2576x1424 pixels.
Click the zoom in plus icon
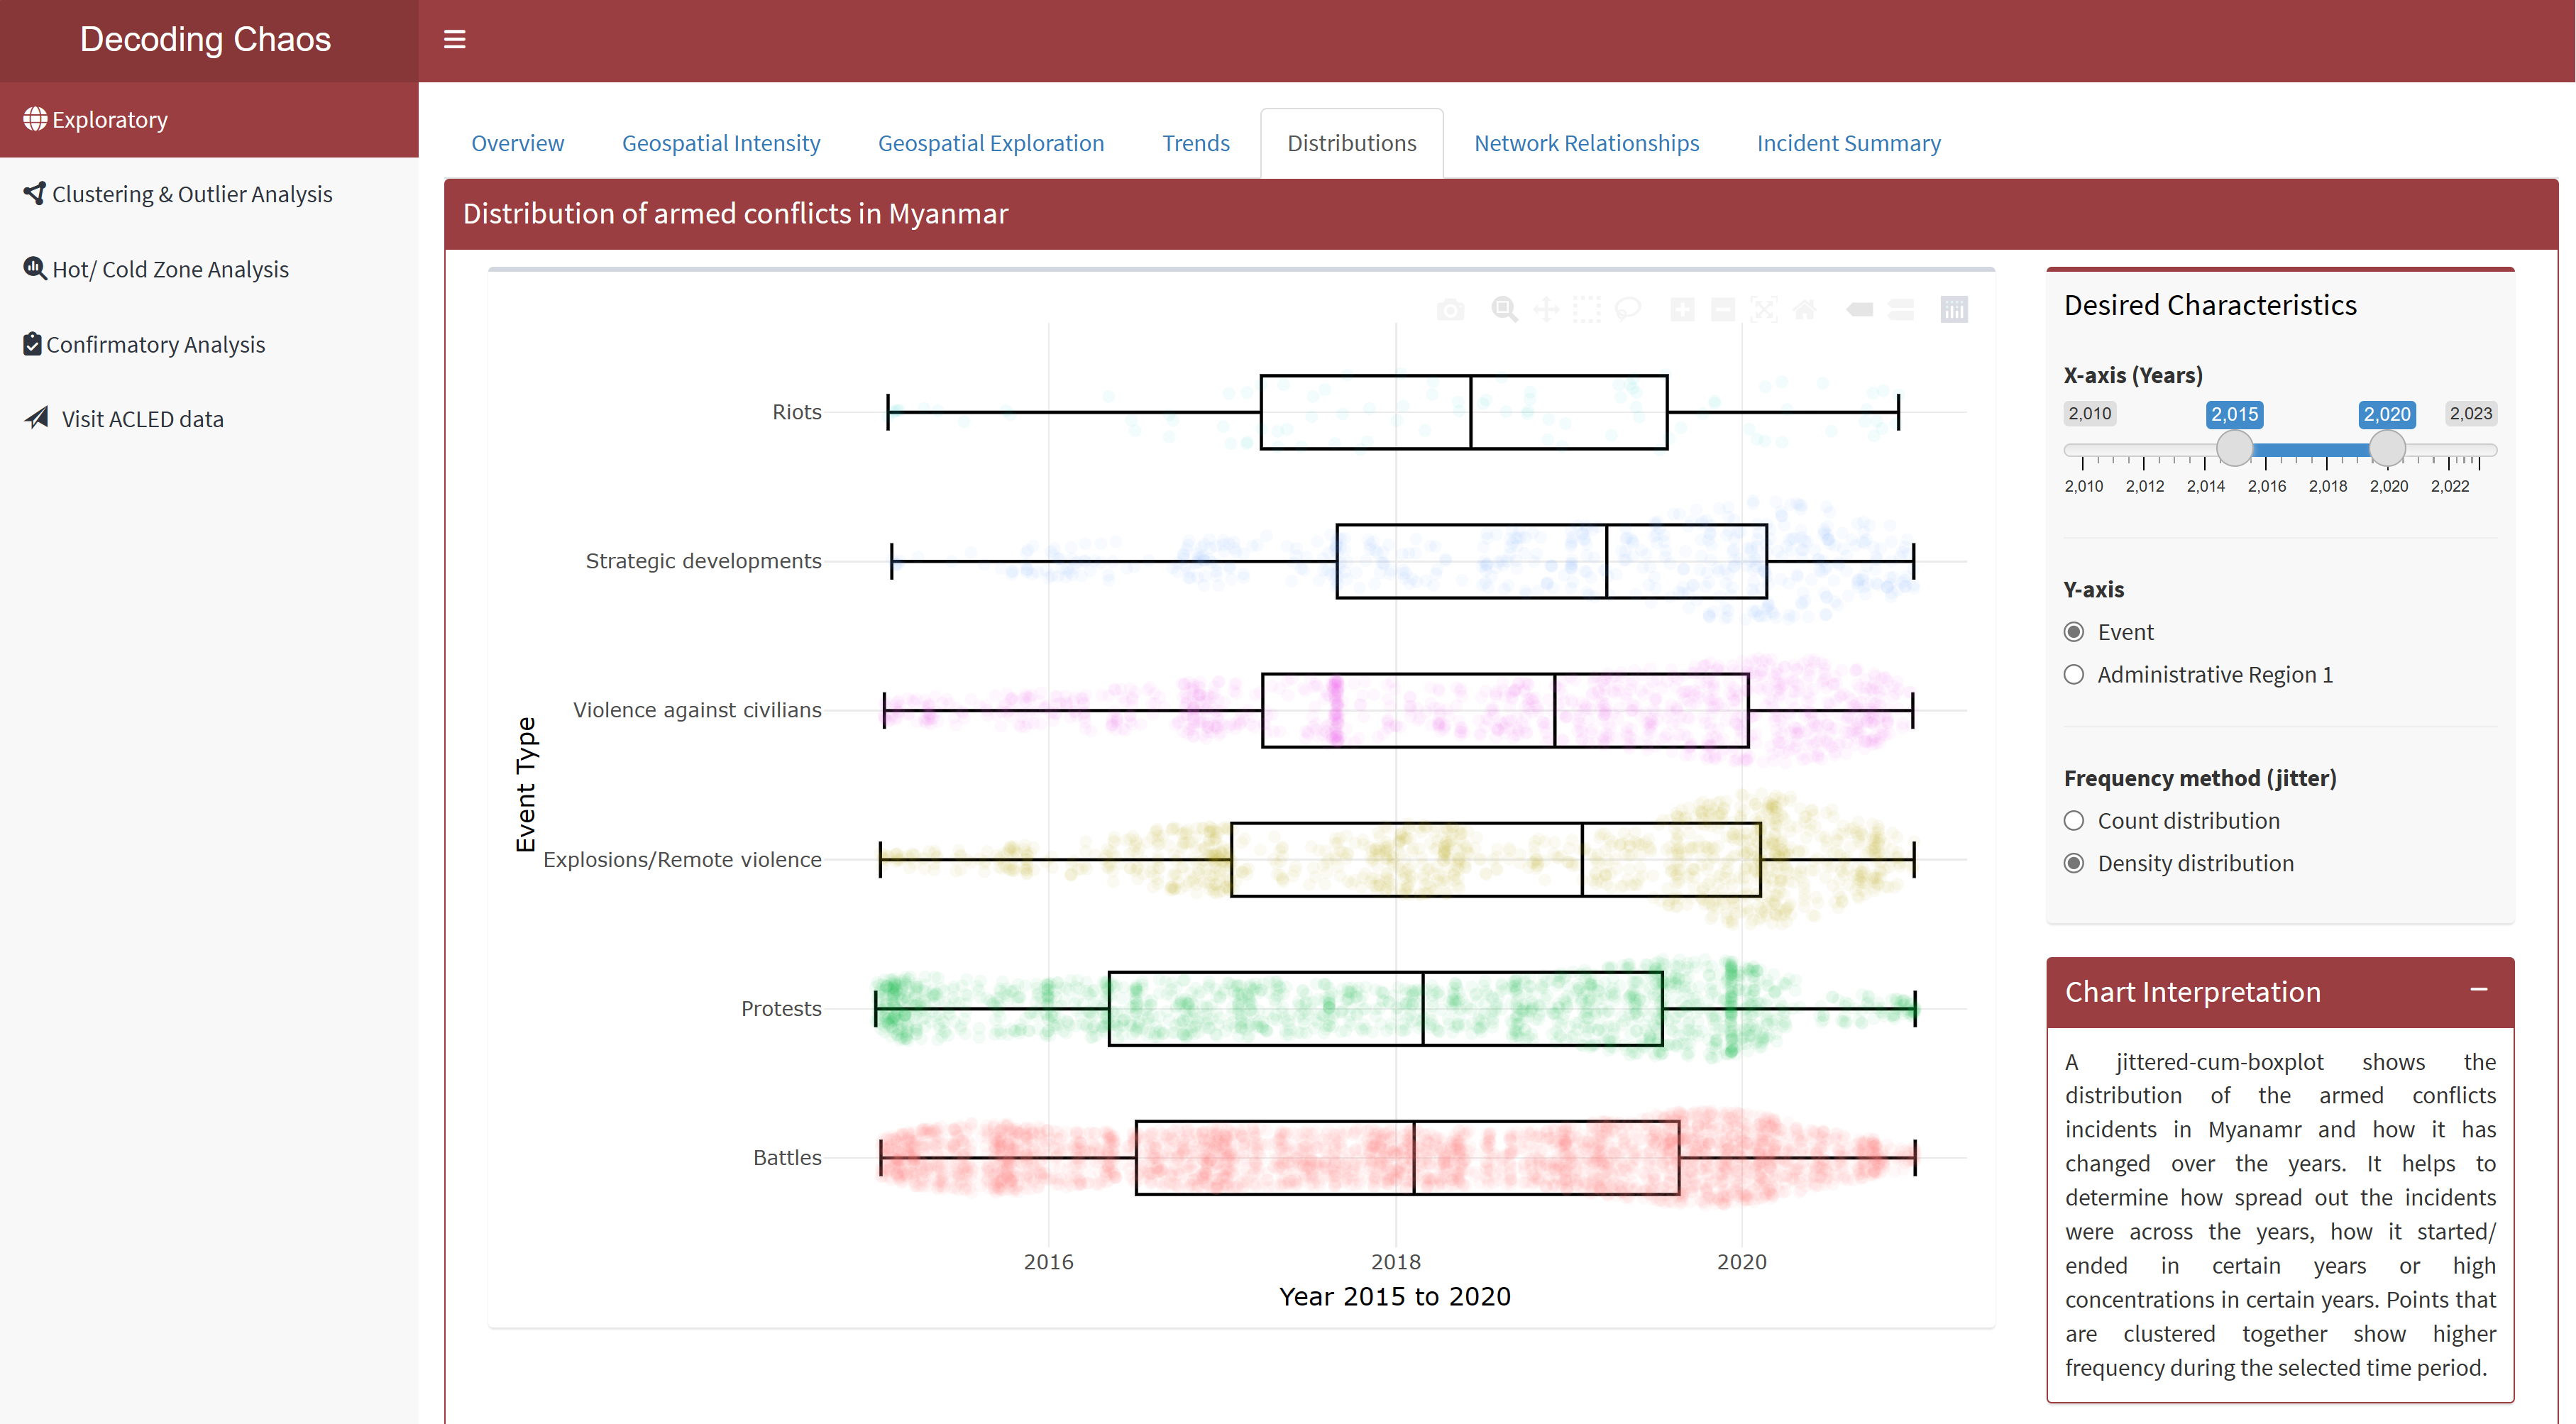click(1682, 310)
